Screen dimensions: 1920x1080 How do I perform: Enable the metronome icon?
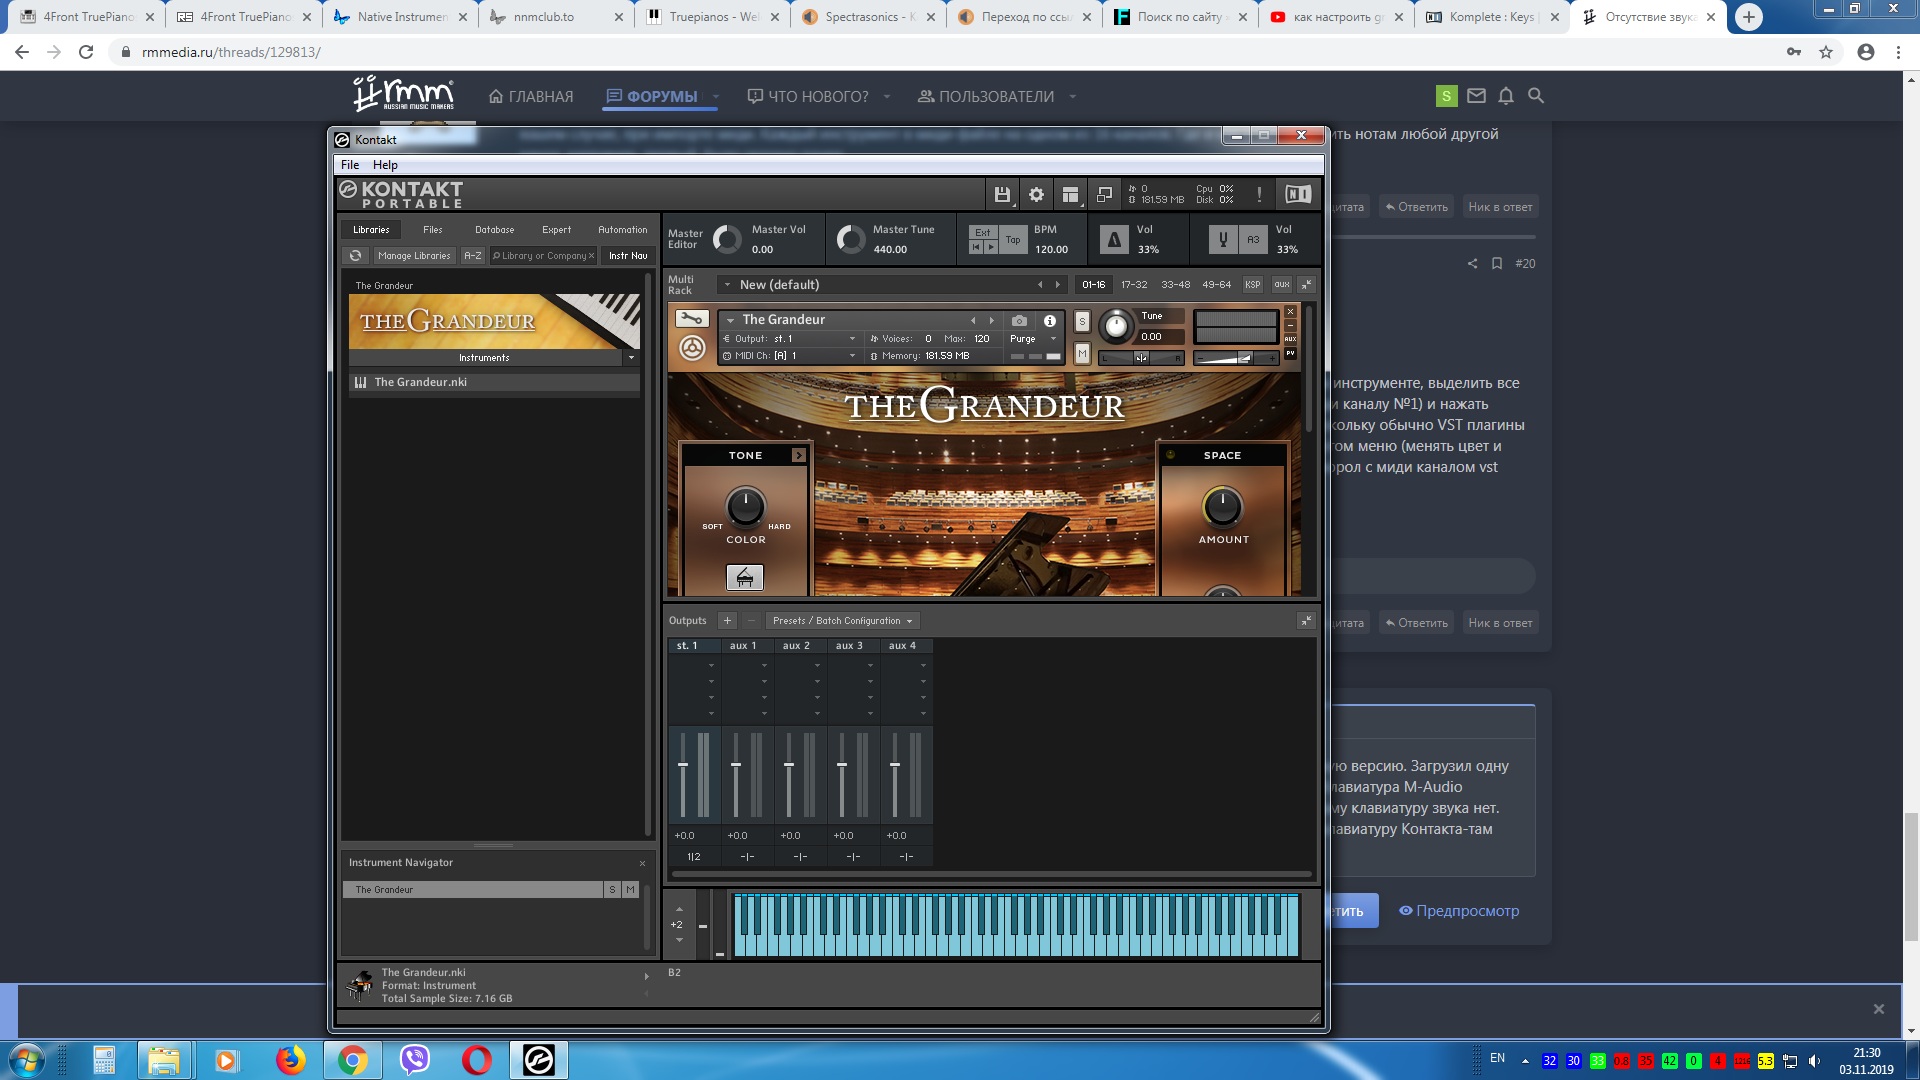click(1114, 239)
